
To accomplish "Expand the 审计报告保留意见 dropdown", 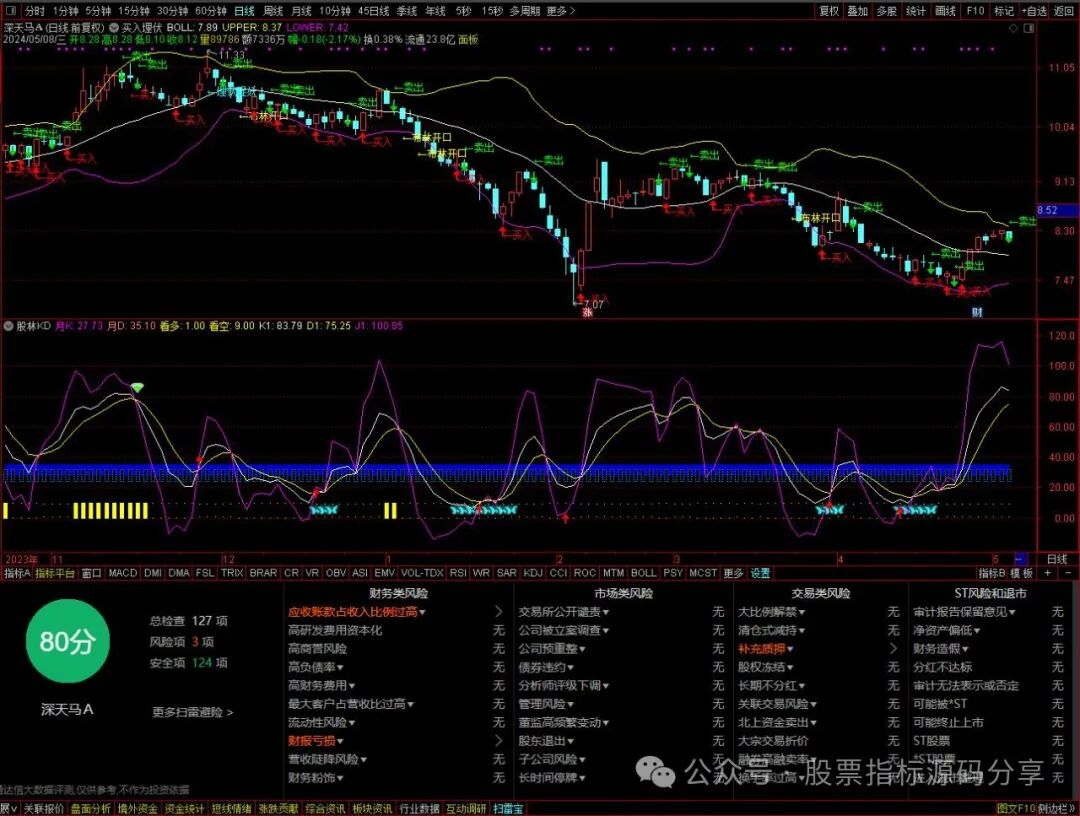I will (x=1012, y=611).
